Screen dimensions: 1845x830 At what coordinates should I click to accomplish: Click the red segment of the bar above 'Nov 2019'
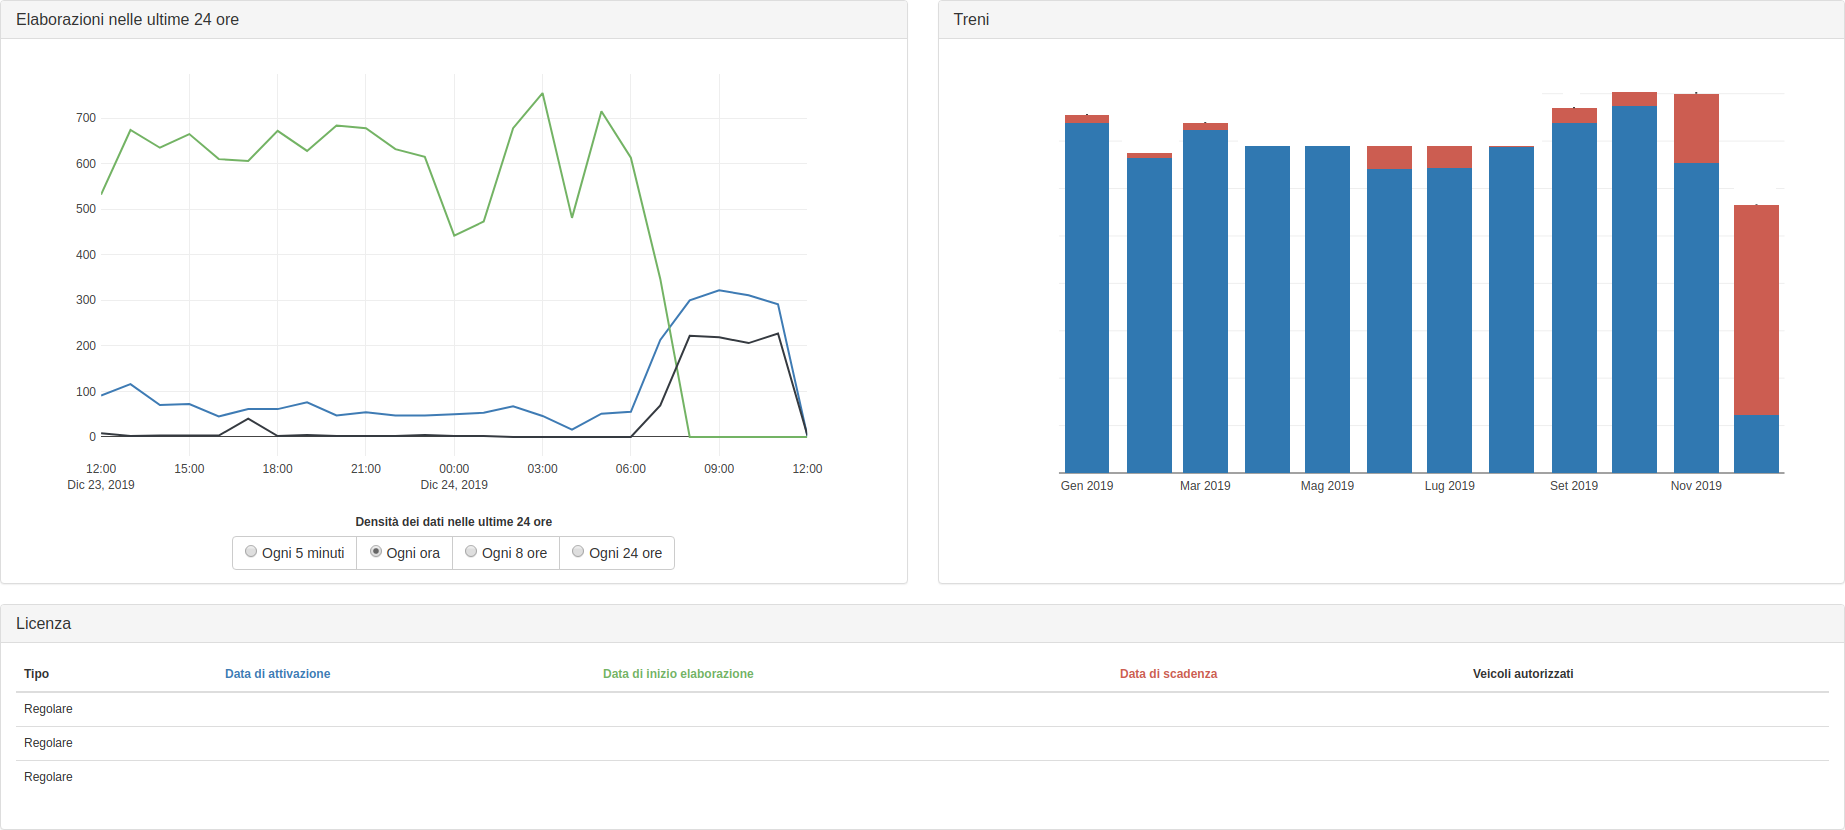coord(1696,129)
